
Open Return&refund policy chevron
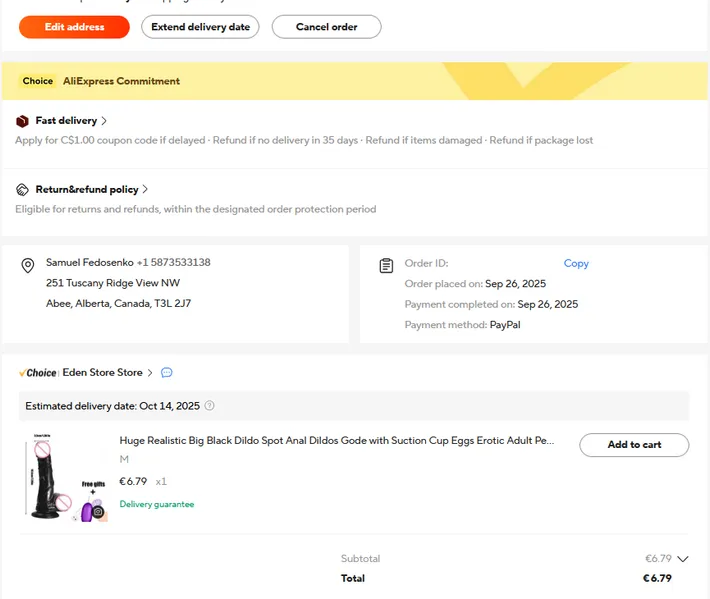tap(145, 189)
